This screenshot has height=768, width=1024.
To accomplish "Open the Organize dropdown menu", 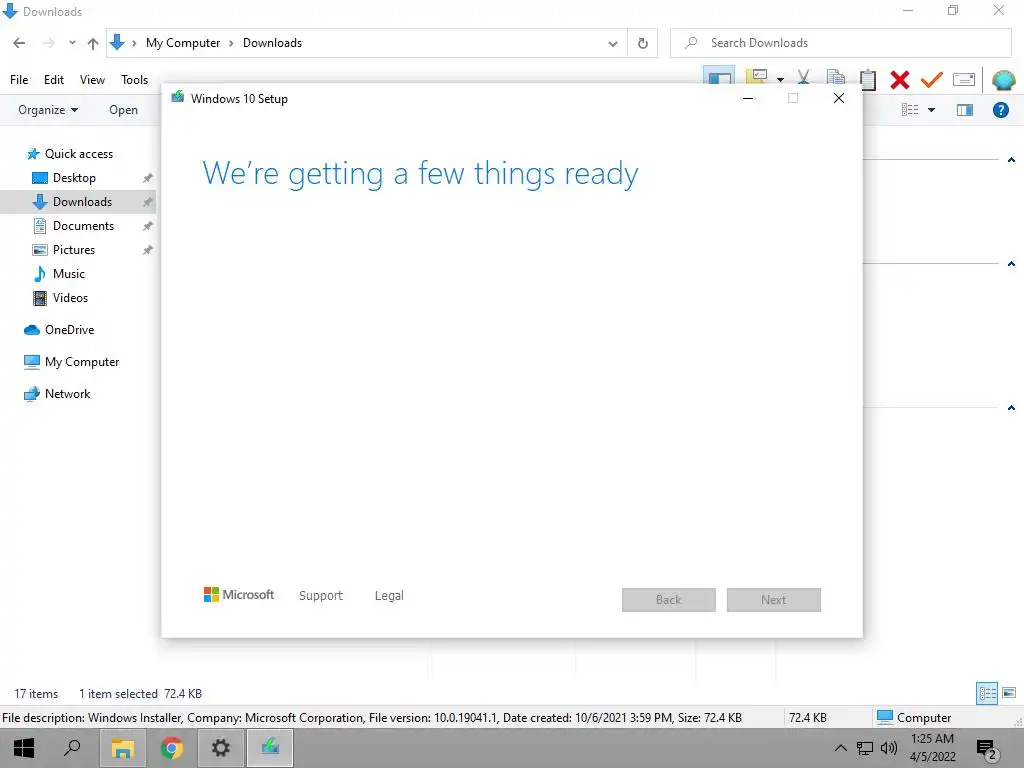I will (x=48, y=110).
